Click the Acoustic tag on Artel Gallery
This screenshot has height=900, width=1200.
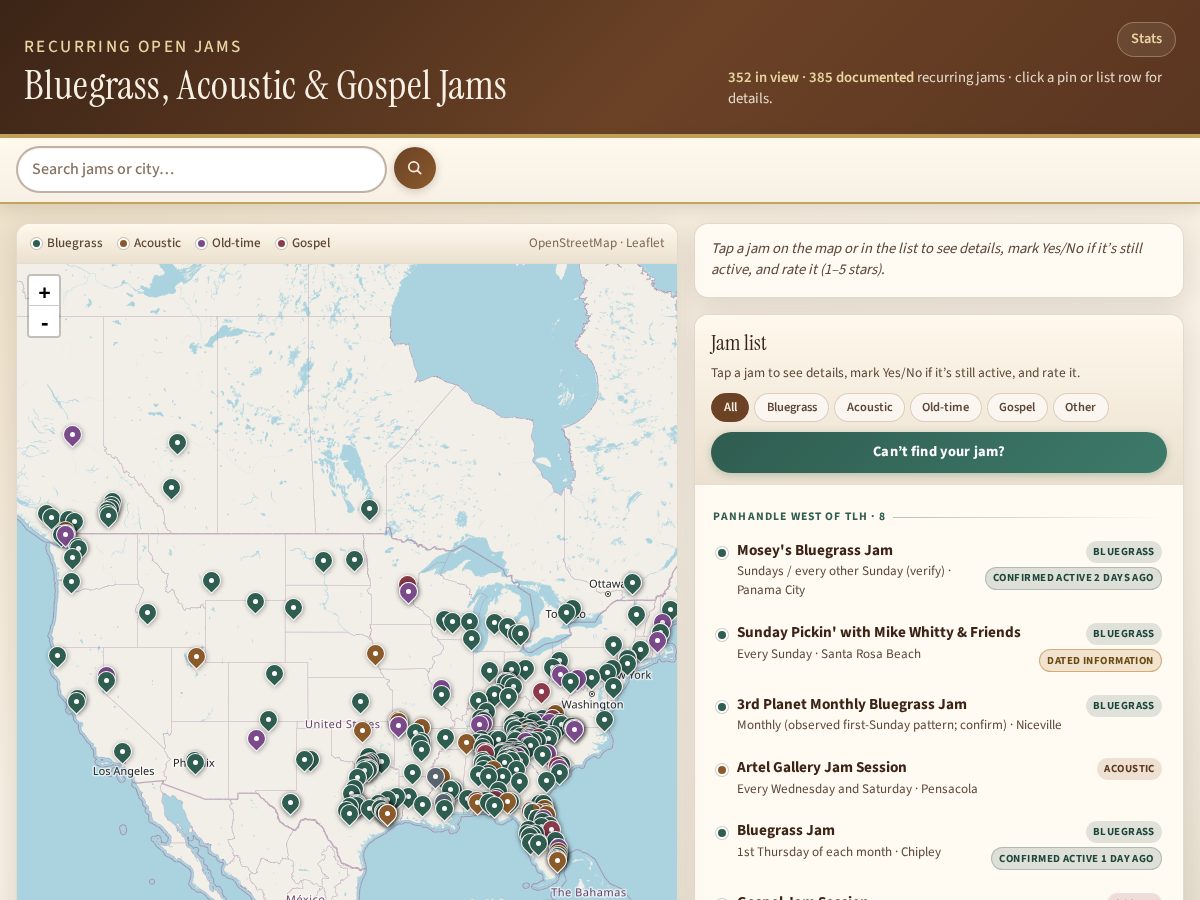click(1129, 768)
